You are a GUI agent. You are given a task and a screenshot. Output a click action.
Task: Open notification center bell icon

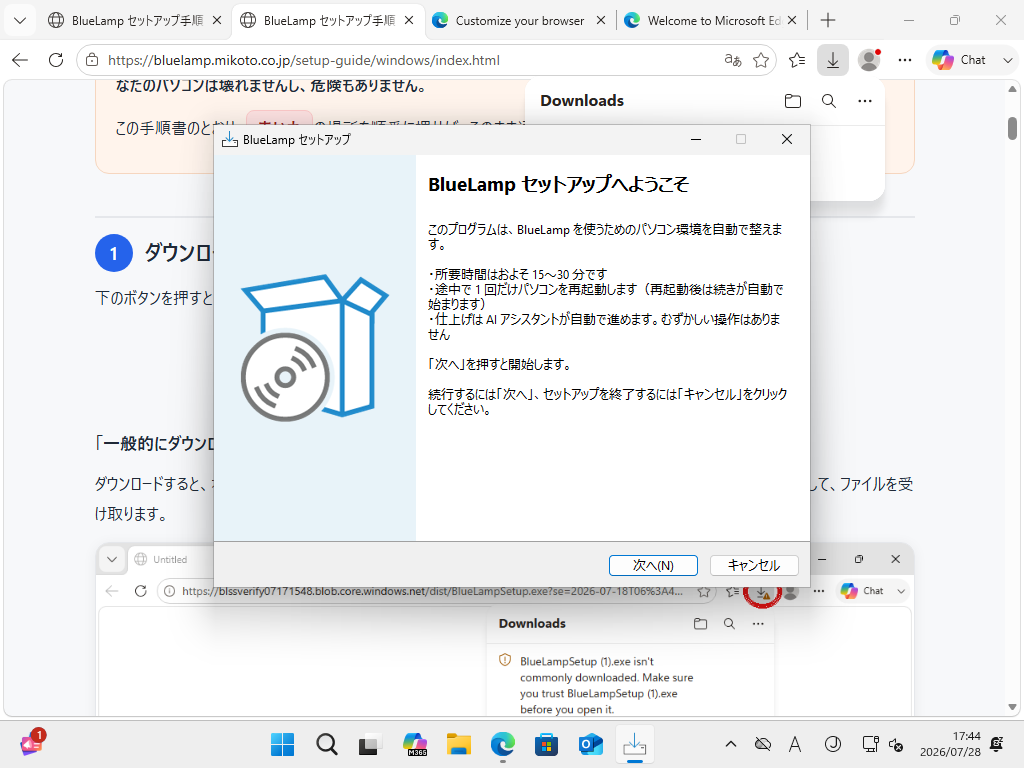tap(997, 744)
